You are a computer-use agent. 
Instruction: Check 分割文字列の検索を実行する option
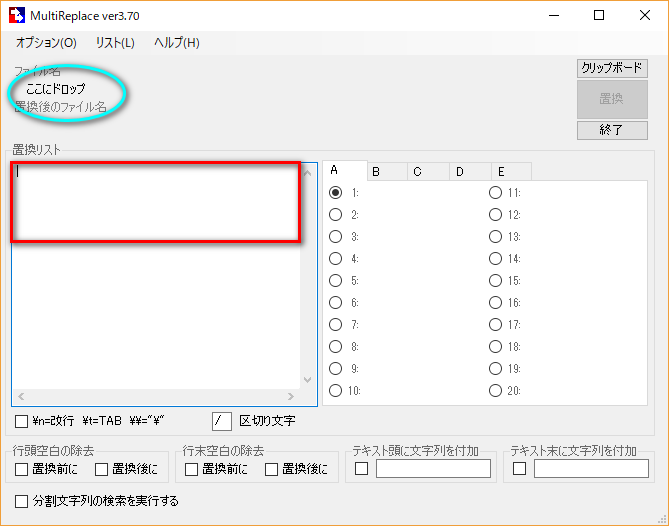tap(22, 501)
